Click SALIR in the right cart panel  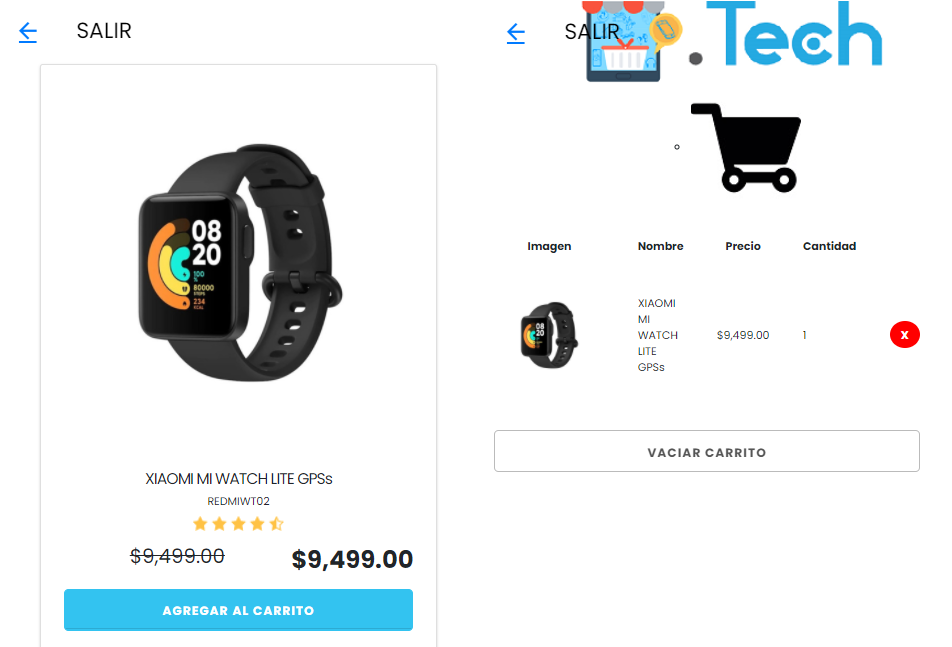591,32
